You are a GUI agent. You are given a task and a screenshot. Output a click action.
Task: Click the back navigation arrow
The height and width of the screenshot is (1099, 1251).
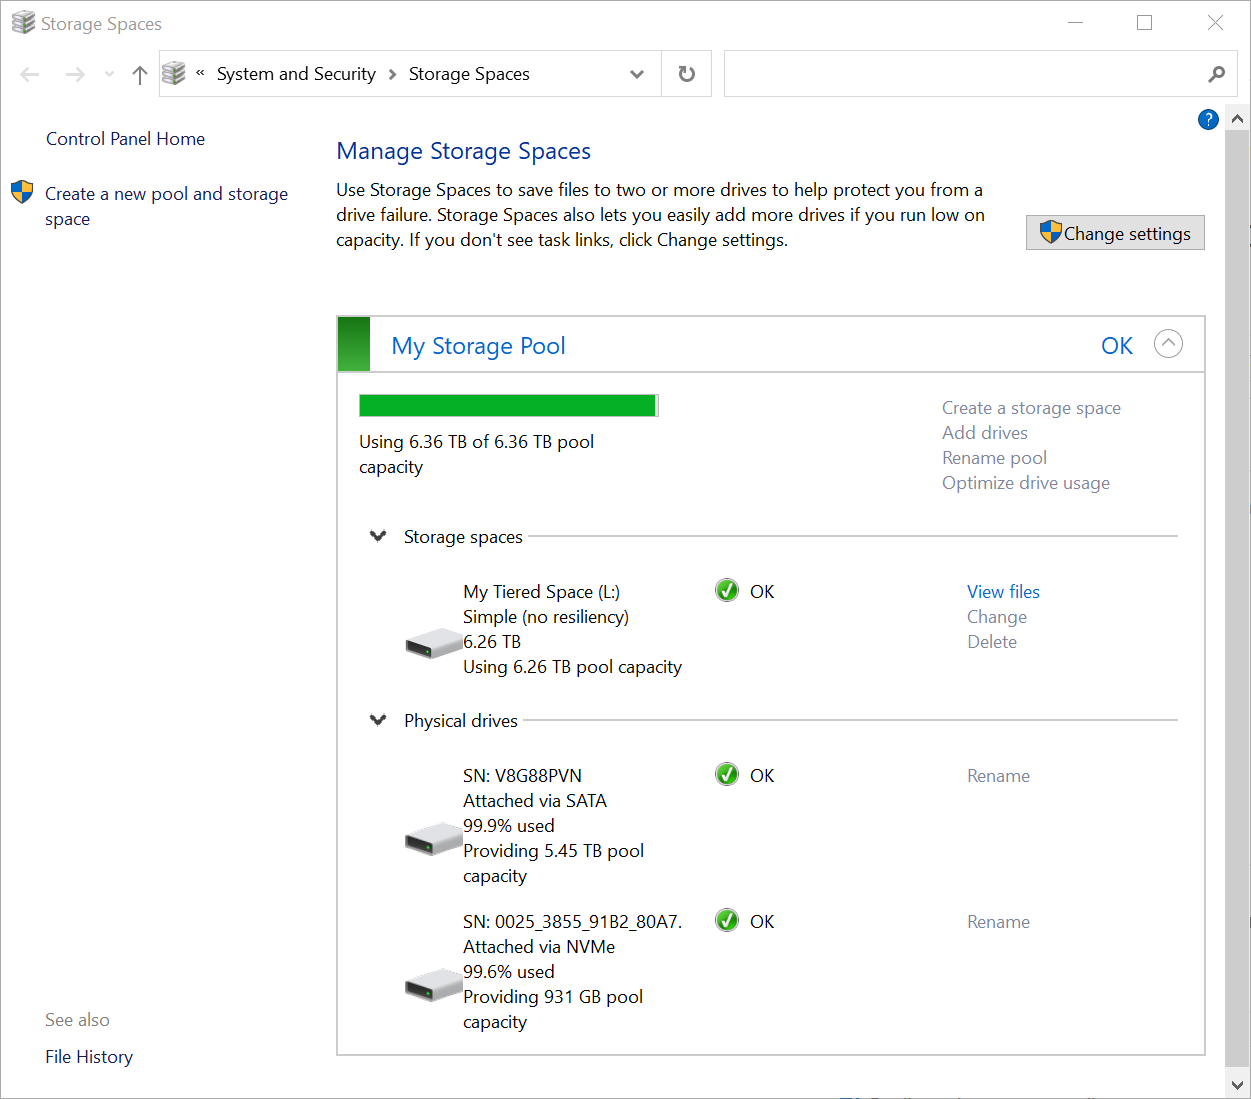29,74
